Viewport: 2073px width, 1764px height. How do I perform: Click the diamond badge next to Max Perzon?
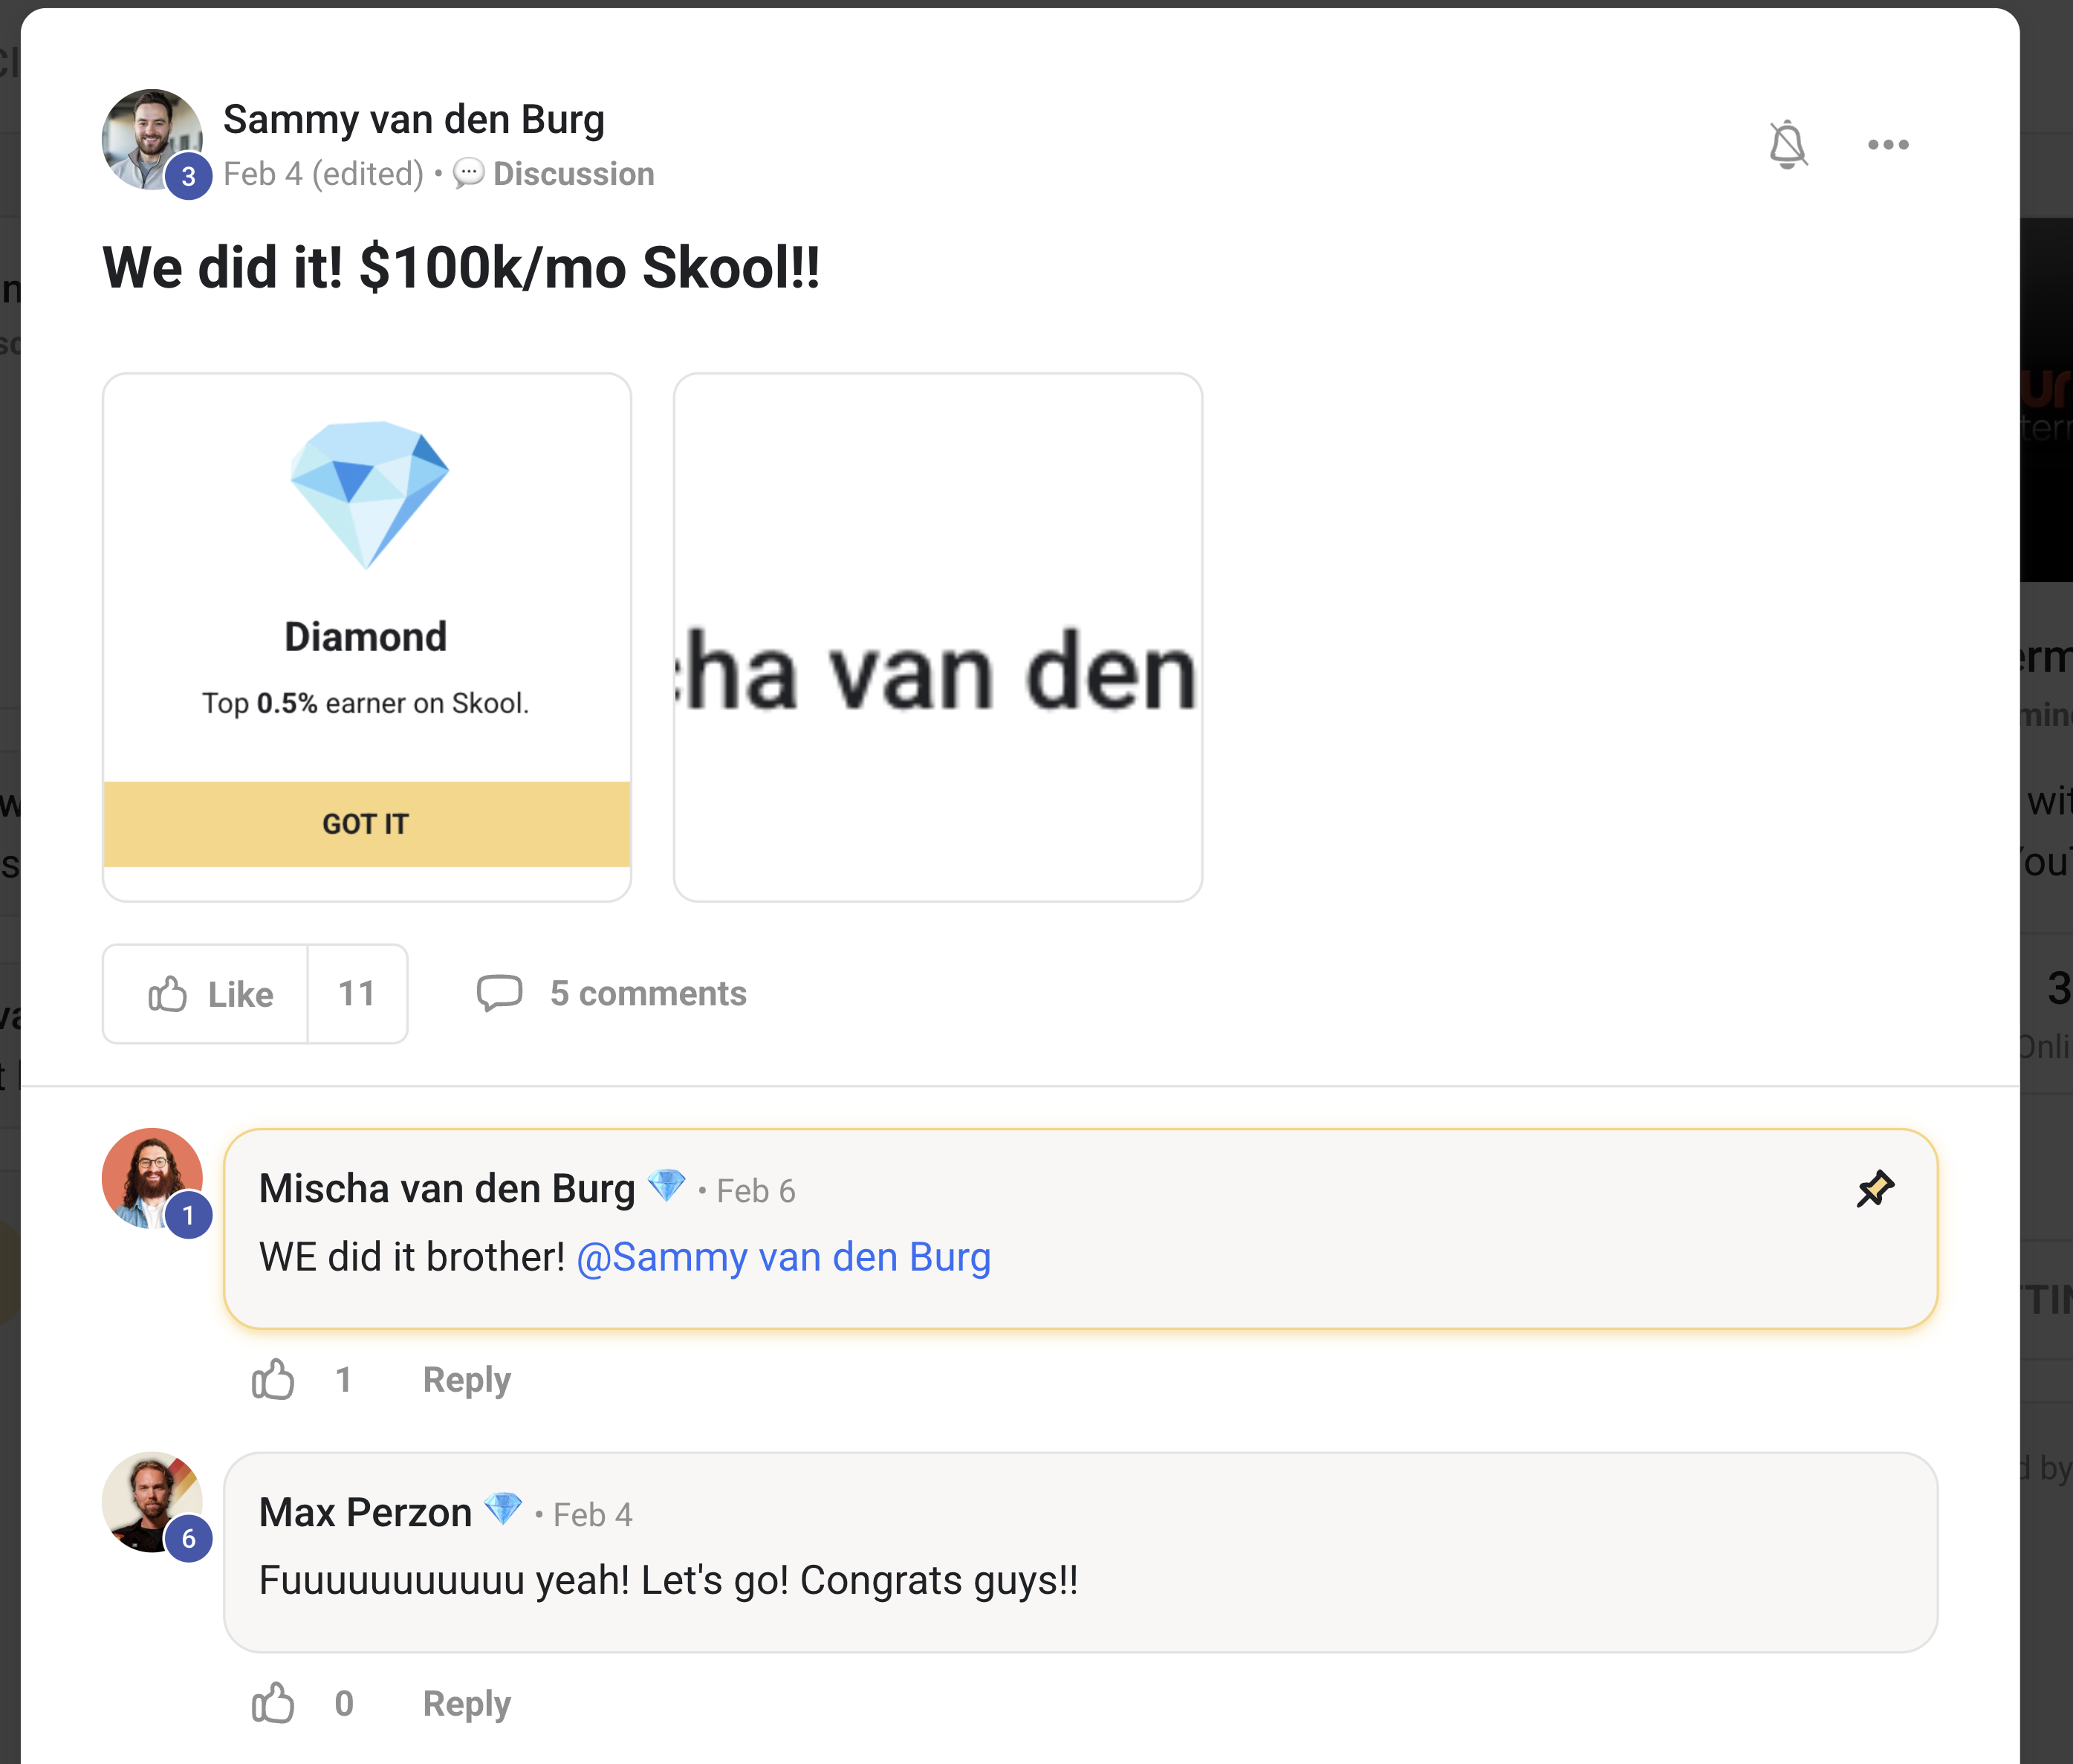tap(503, 1509)
